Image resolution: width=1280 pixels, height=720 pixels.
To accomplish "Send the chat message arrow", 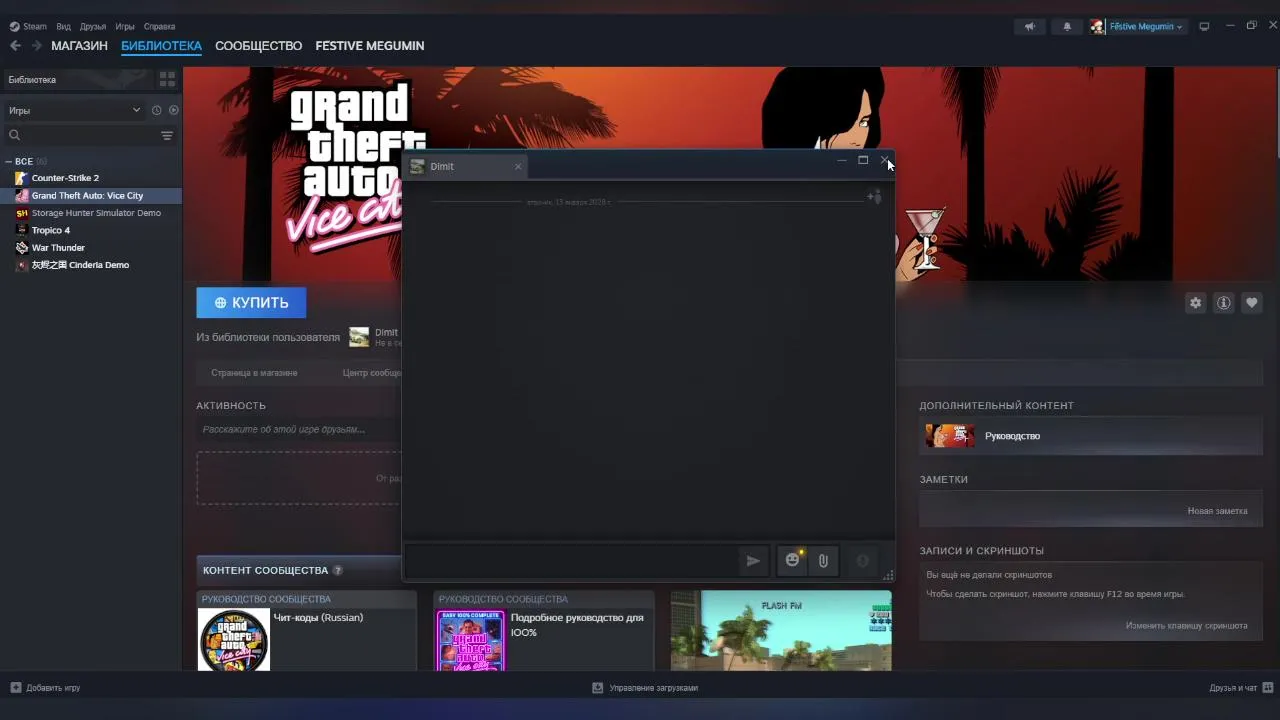I will pos(753,561).
